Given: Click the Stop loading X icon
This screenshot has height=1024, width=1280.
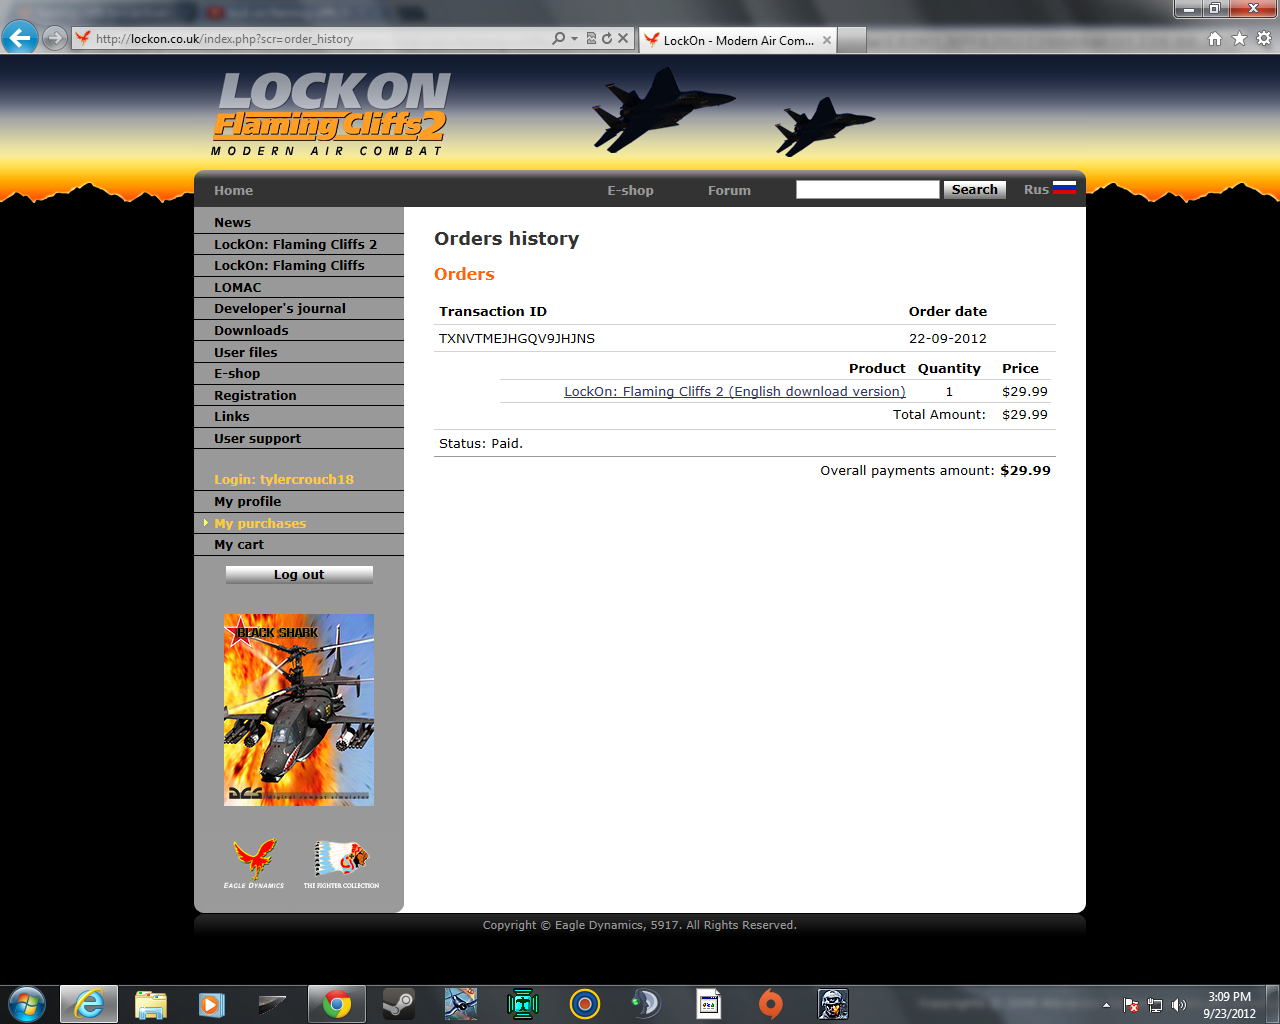Looking at the screenshot, I should pyautogui.click(x=623, y=38).
